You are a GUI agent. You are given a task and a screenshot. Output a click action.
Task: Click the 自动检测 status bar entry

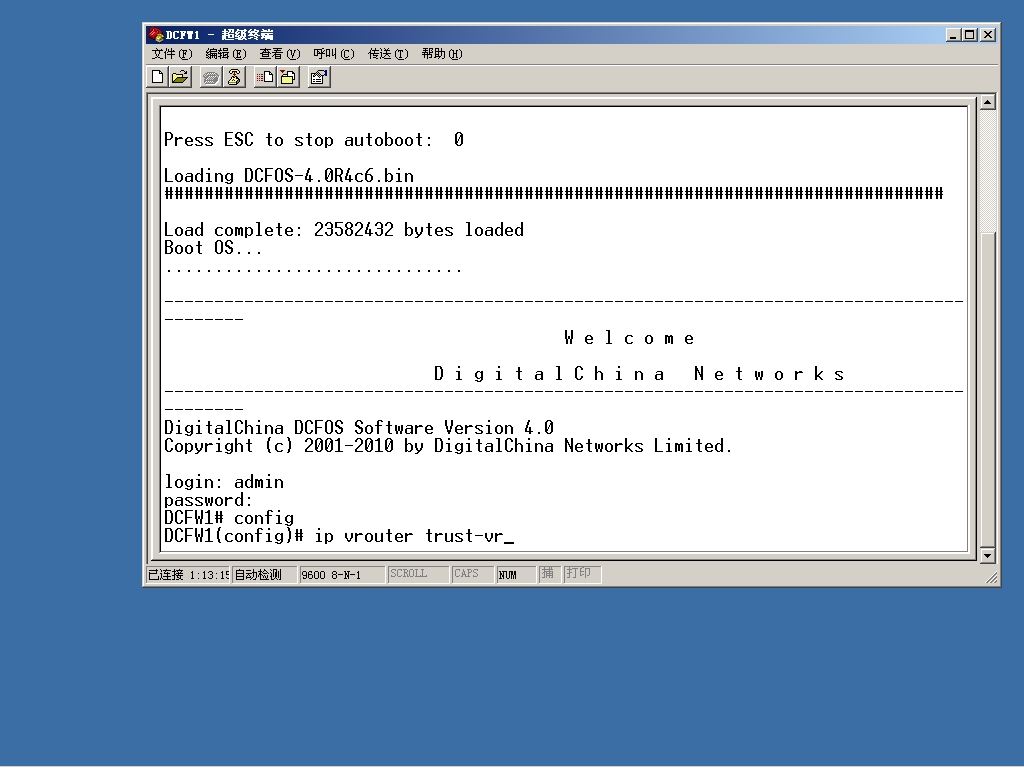(x=264, y=575)
